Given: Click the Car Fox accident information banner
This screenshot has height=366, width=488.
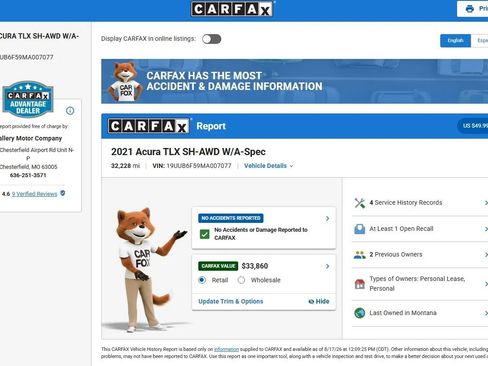Looking at the screenshot, I should pos(295,81).
